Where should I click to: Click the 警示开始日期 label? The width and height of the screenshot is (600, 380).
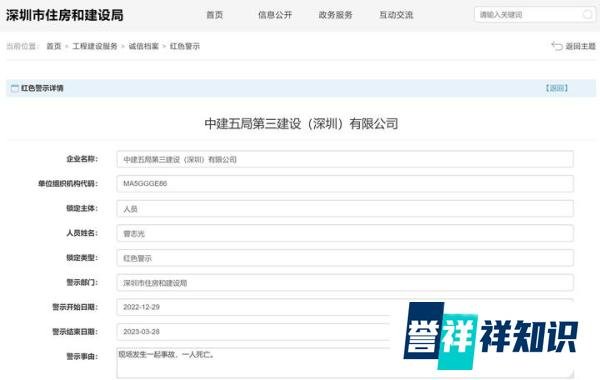75,307
